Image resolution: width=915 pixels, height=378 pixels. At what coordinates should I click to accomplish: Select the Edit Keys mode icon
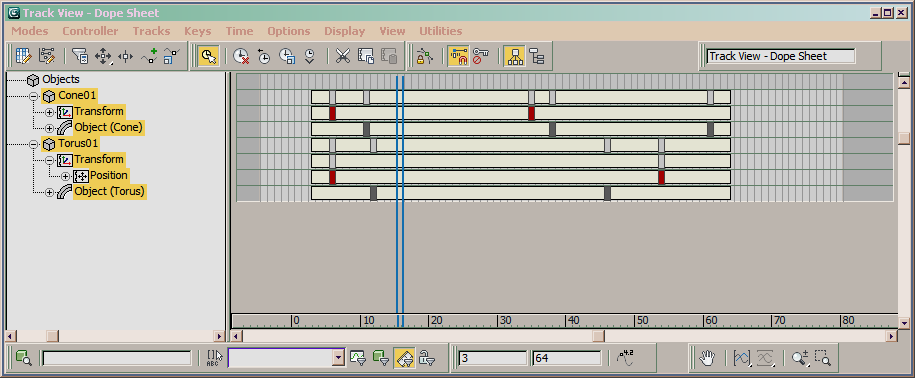pyautogui.click(x=23, y=57)
